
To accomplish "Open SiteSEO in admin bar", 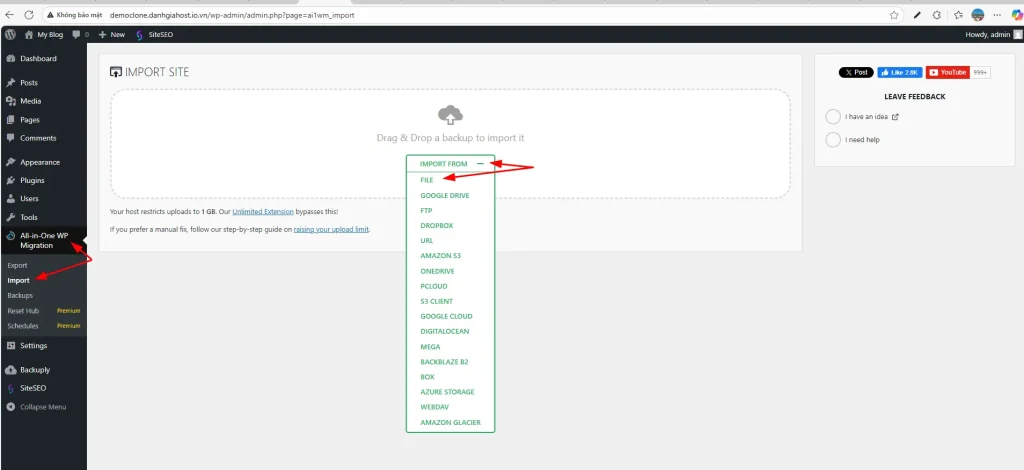I will coord(154,35).
